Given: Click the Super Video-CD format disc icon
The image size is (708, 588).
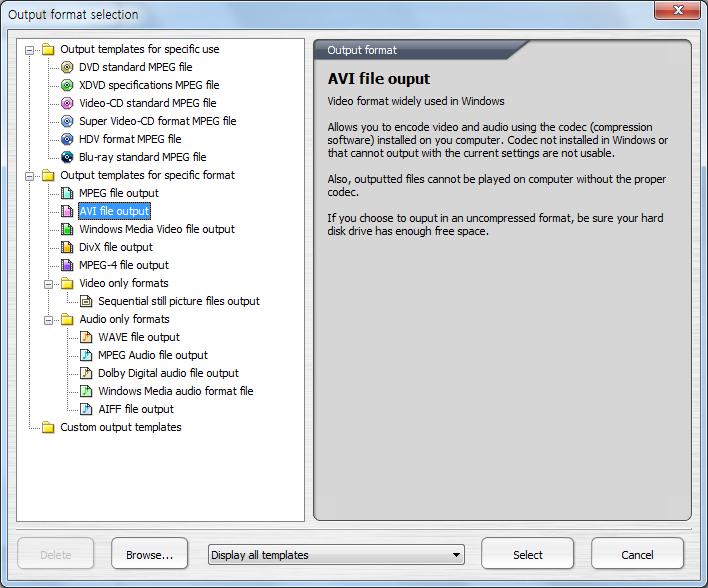Looking at the screenshot, I should point(67,121).
